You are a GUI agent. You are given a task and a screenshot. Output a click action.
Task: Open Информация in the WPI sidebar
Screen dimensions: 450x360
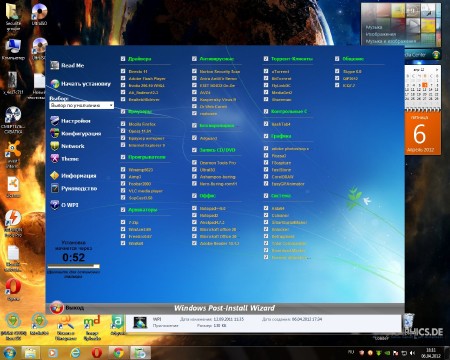click(73, 176)
